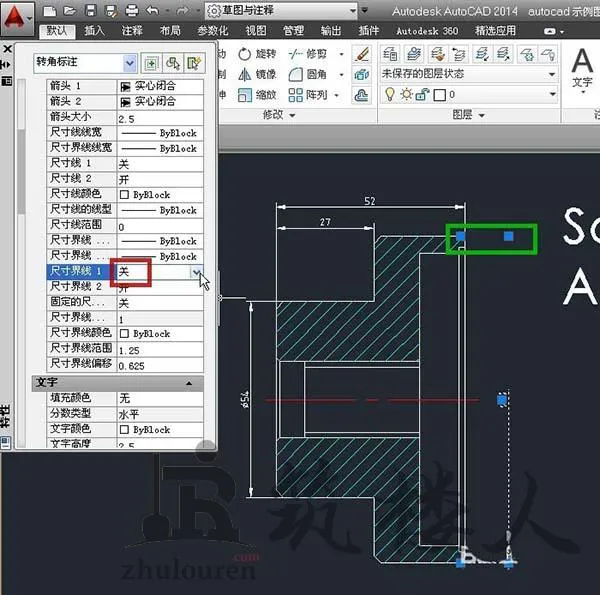
Task: Collapse the 文字 section in Properties
Action: click(189, 383)
